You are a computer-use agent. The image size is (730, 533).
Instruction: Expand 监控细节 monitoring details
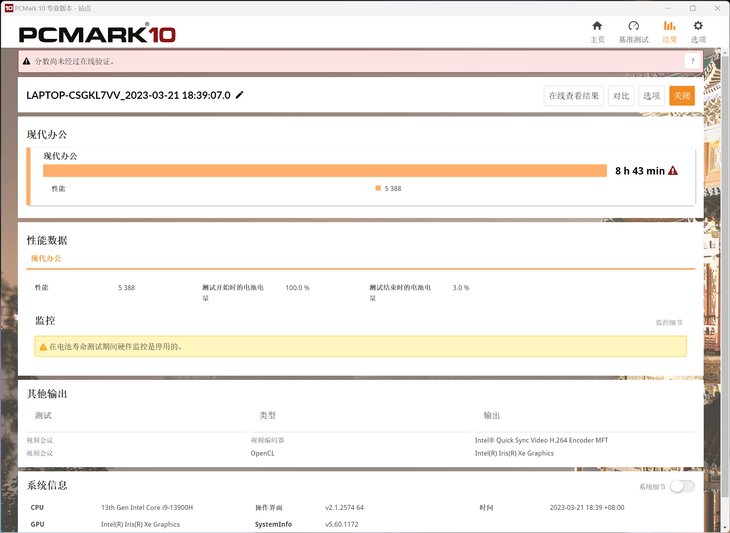[x=669, y=323]
